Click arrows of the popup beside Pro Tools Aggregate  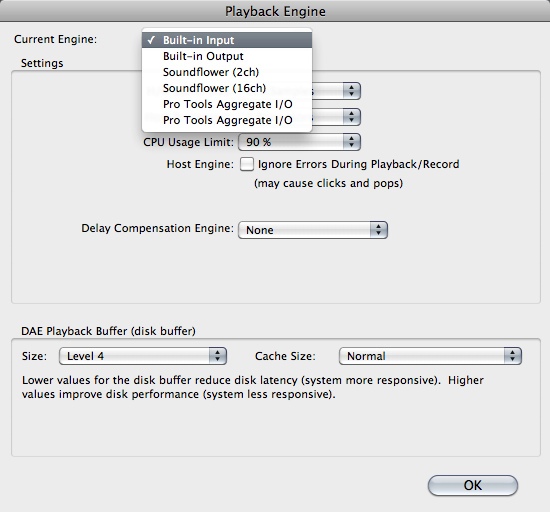[x=351, y=117]
